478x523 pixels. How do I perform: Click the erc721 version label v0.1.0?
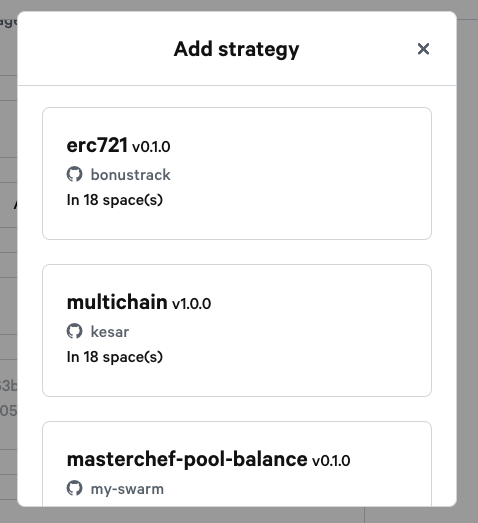click(151, 147)
